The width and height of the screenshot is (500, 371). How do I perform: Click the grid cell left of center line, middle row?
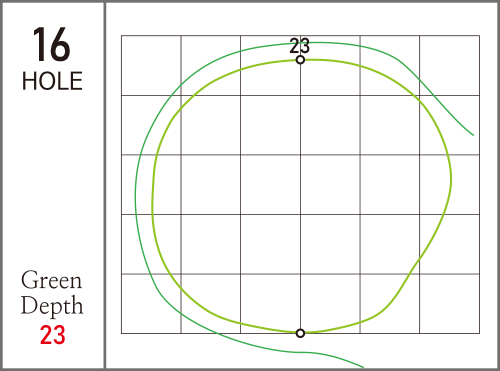coord(270,184)
